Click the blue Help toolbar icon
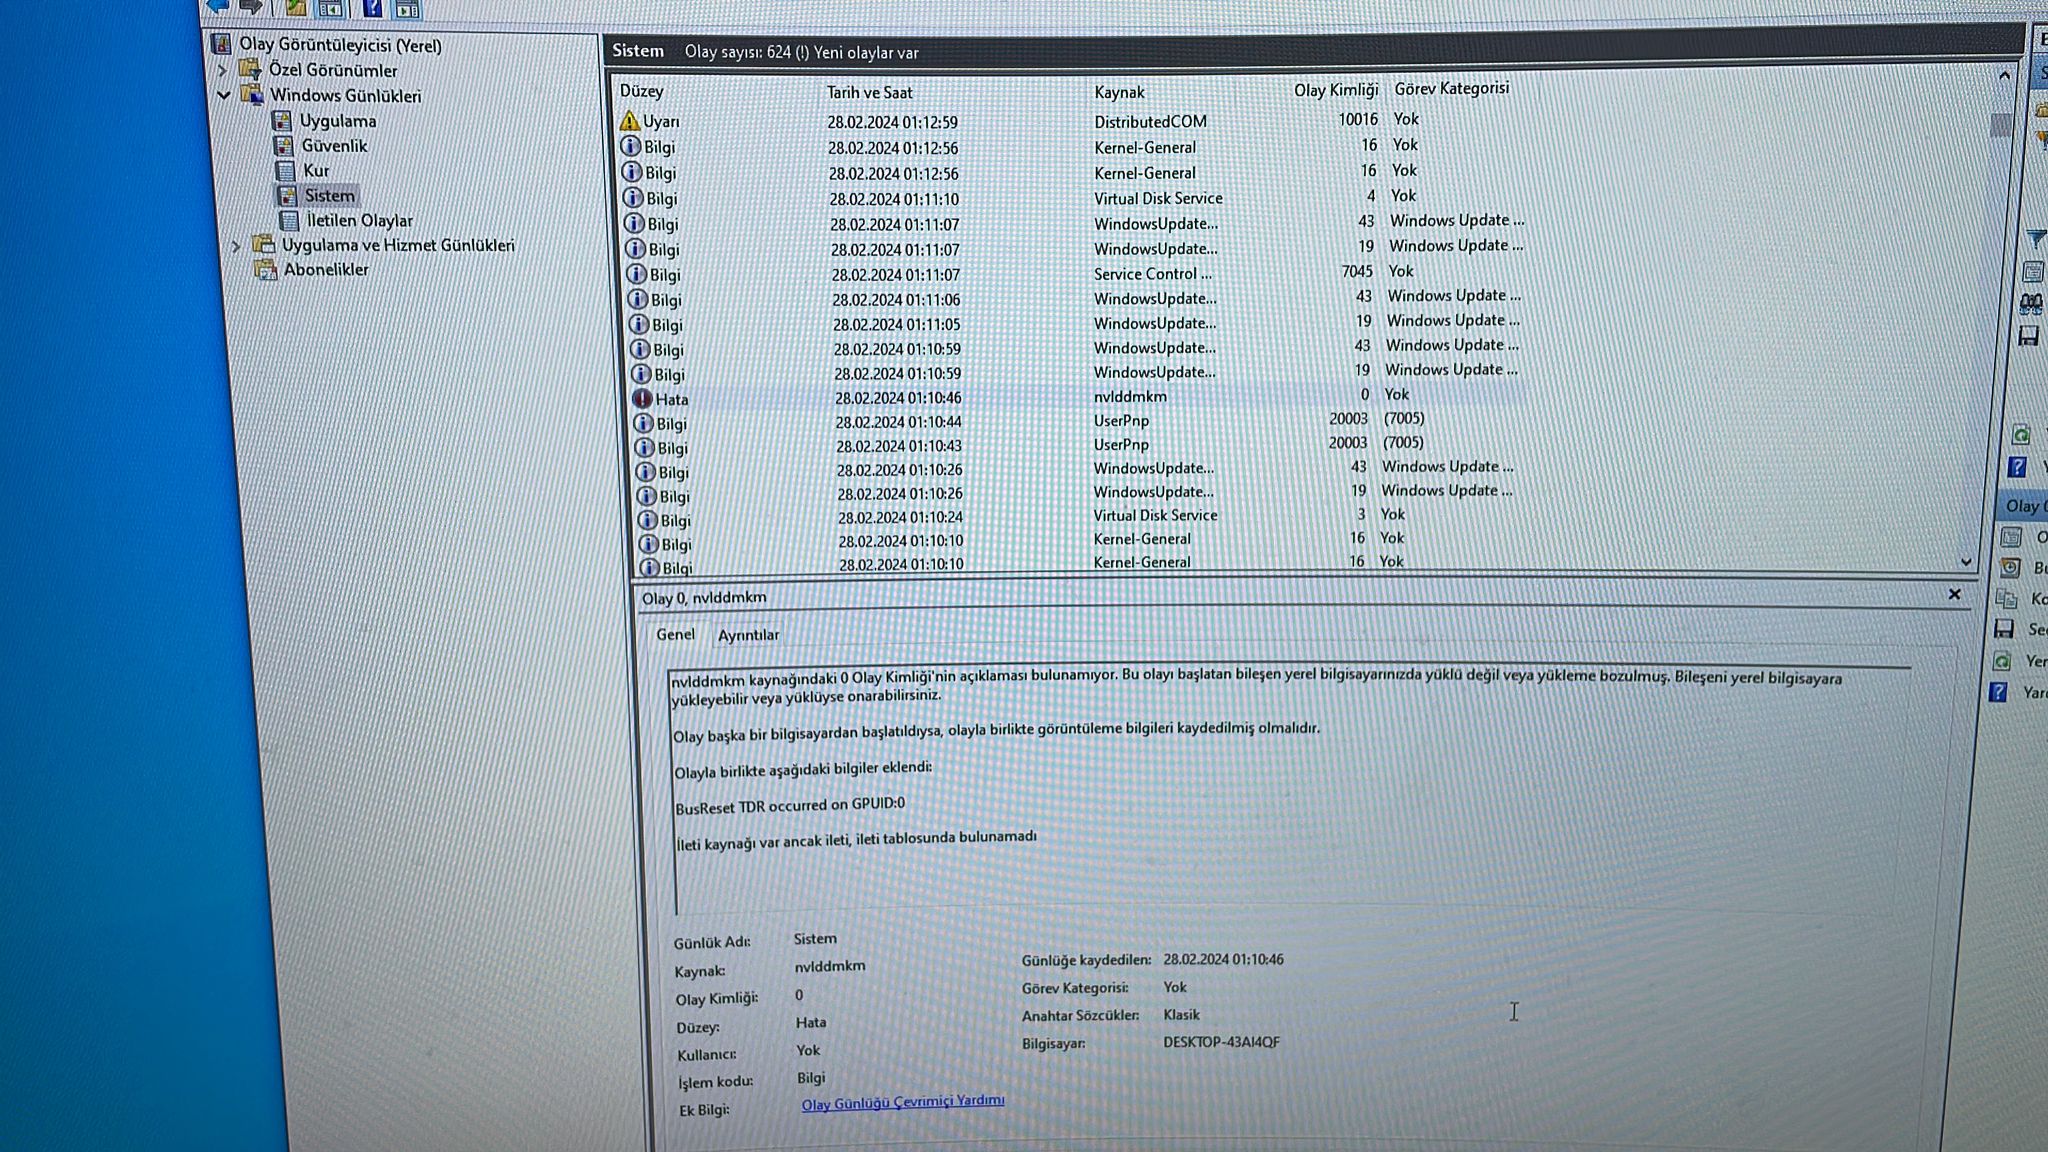The height and width of the screenshot is (1152, 2048). pos(372,8)
